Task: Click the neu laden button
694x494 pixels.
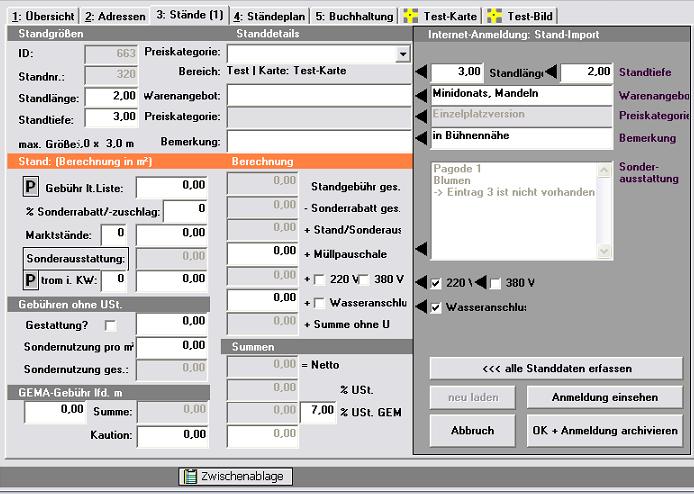Action: coord(473,397)
